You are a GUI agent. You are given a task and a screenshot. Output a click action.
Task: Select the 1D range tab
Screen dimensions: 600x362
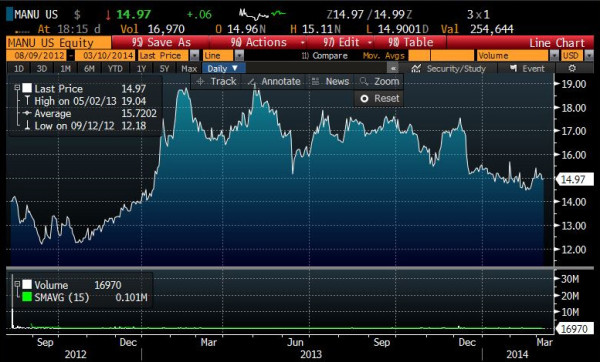pyautogui.click(x=19, y=69)
